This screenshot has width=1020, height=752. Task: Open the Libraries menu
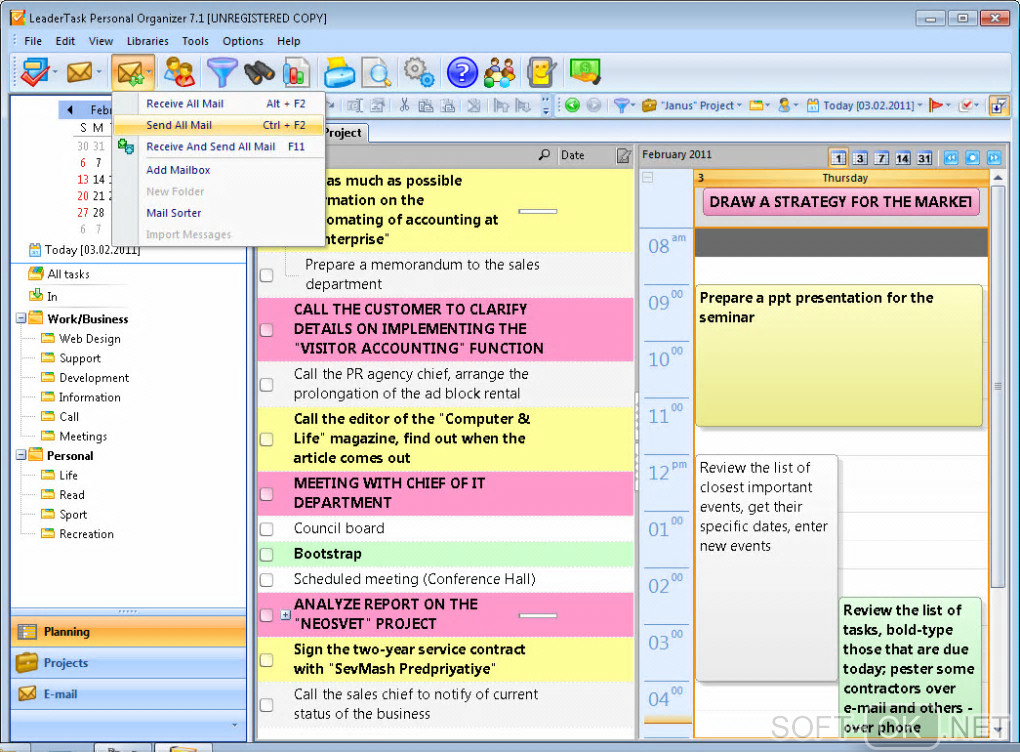(x=148, y=41)
